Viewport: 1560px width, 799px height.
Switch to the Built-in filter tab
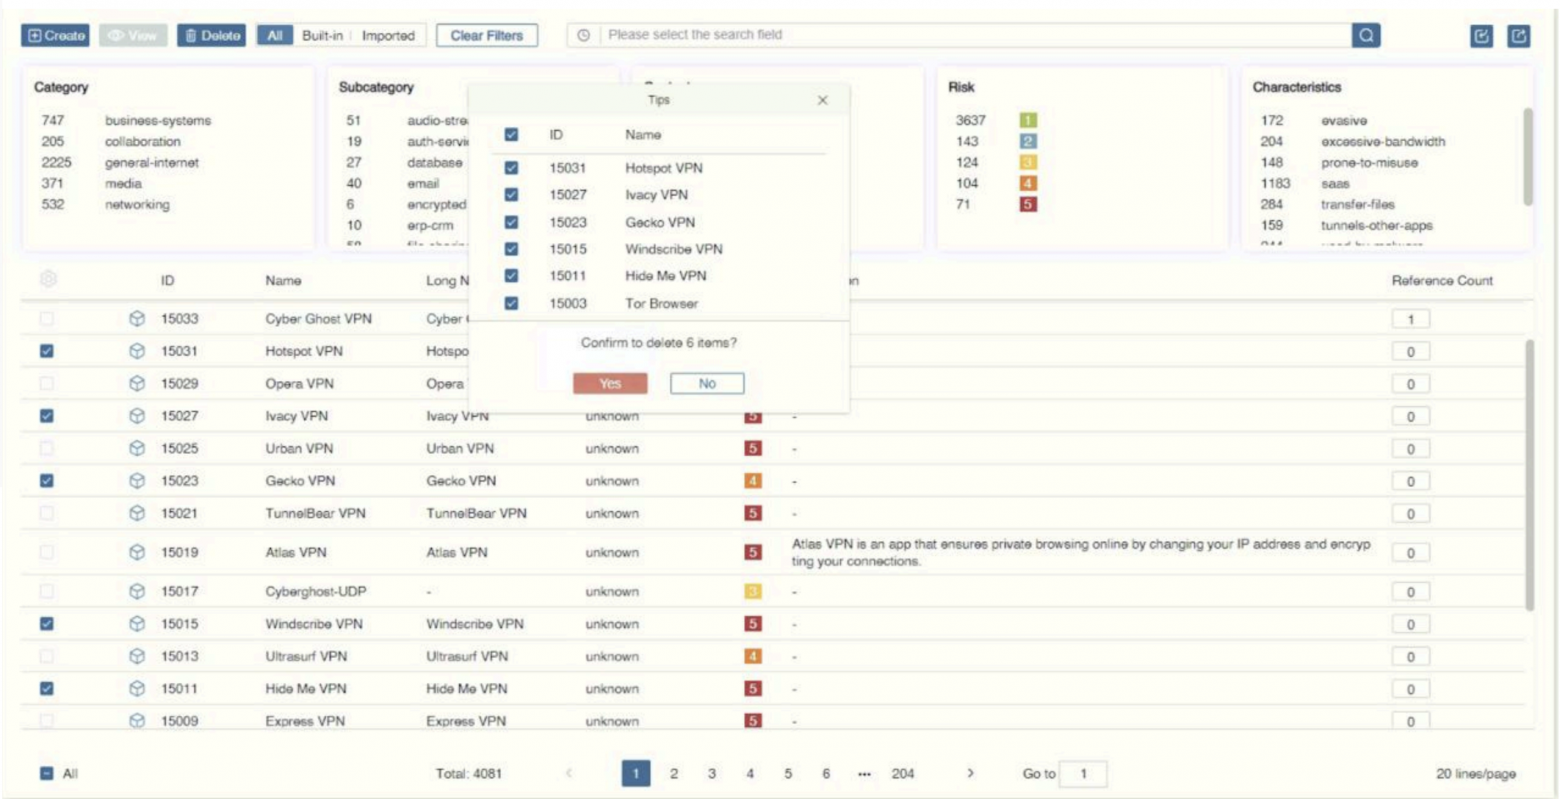coord(322,36)
